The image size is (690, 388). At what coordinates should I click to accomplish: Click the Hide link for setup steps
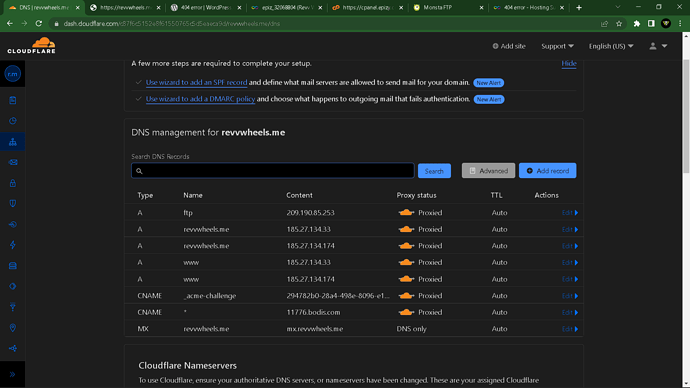(569, 63)
